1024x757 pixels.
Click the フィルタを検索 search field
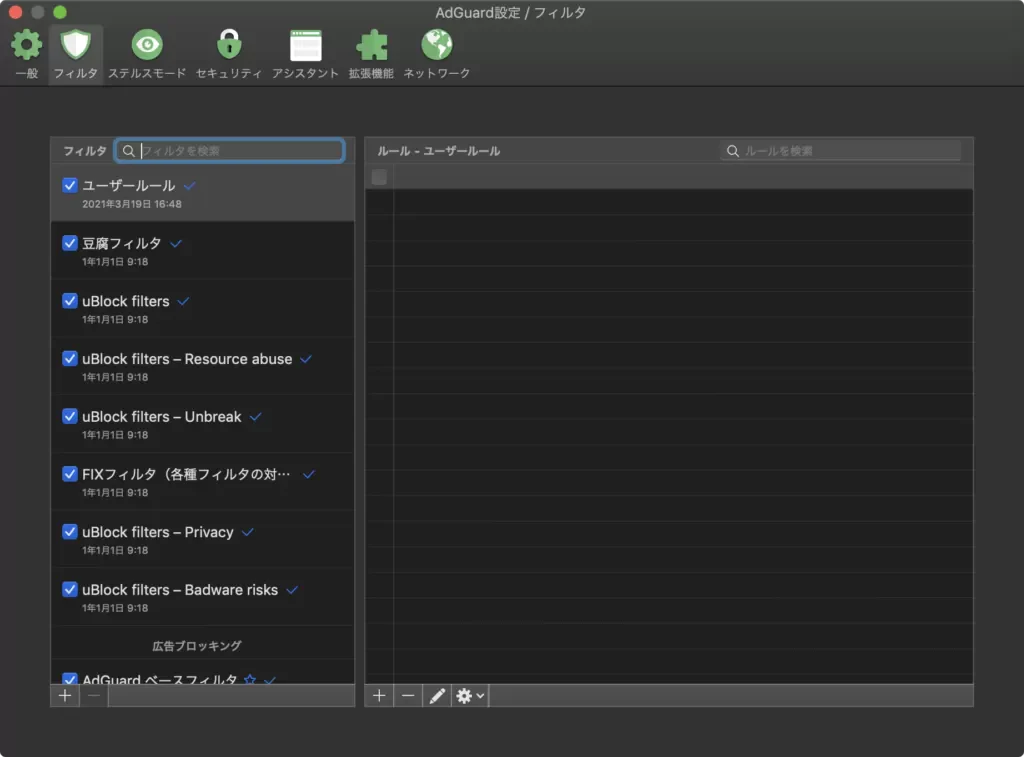click(x=240, y=151)
